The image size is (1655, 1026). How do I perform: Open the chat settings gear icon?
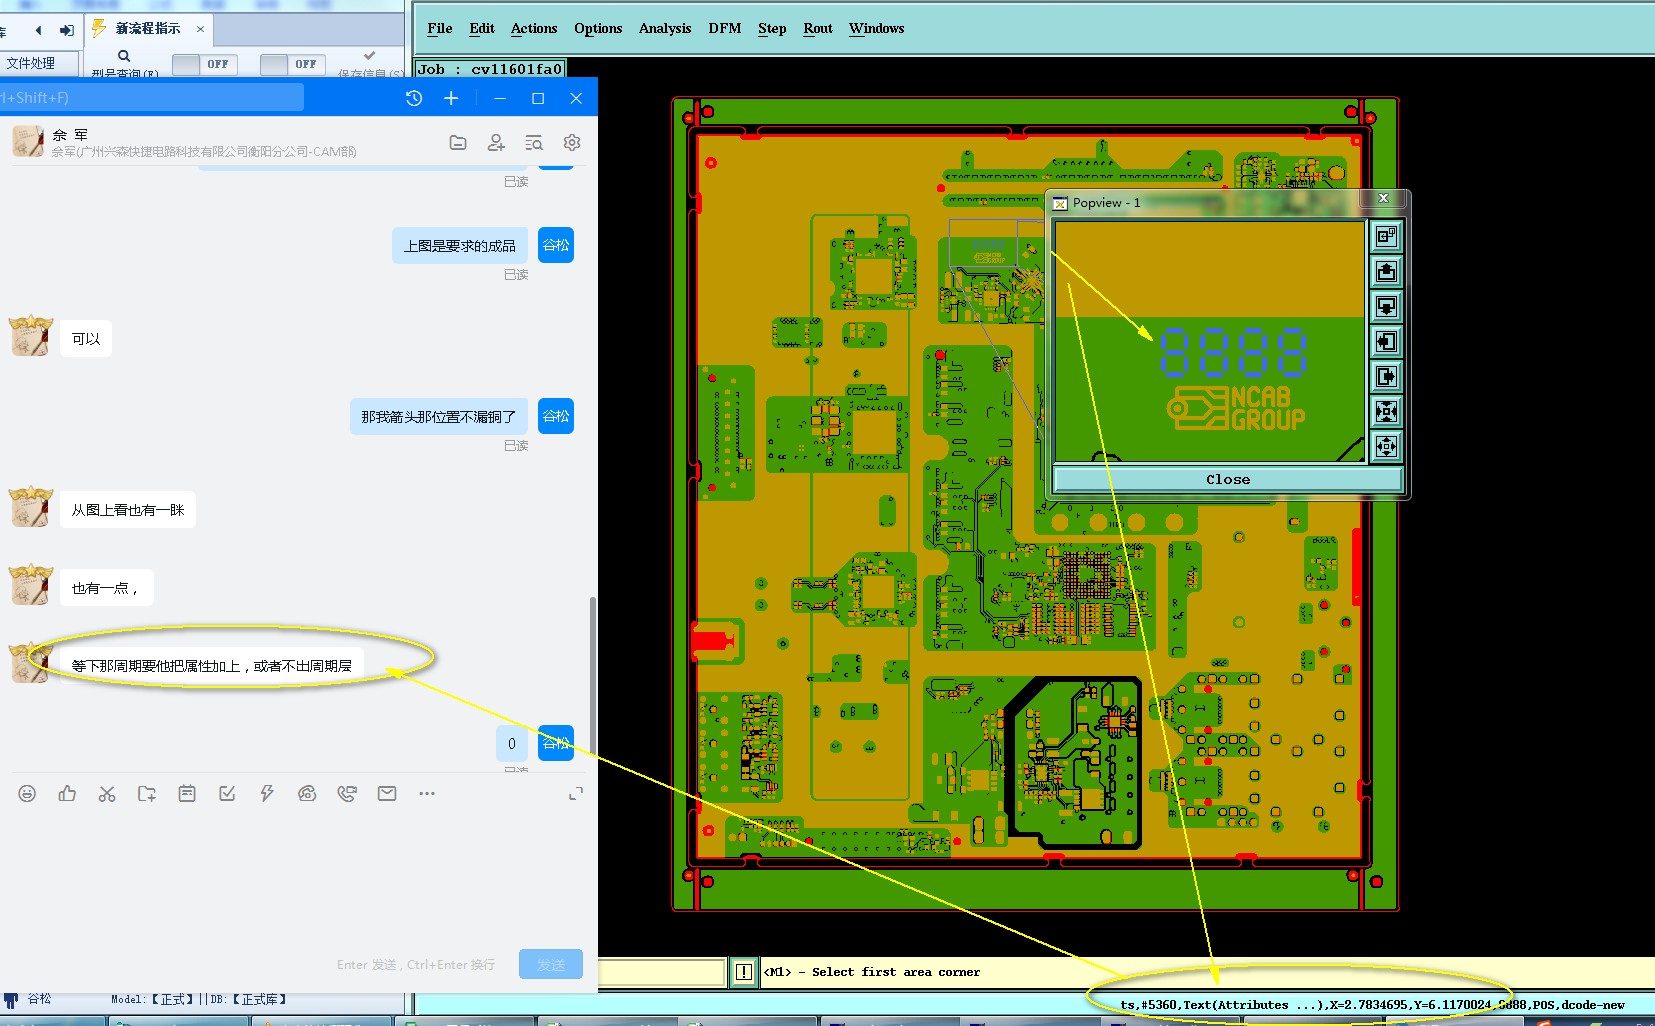(572, 143)
